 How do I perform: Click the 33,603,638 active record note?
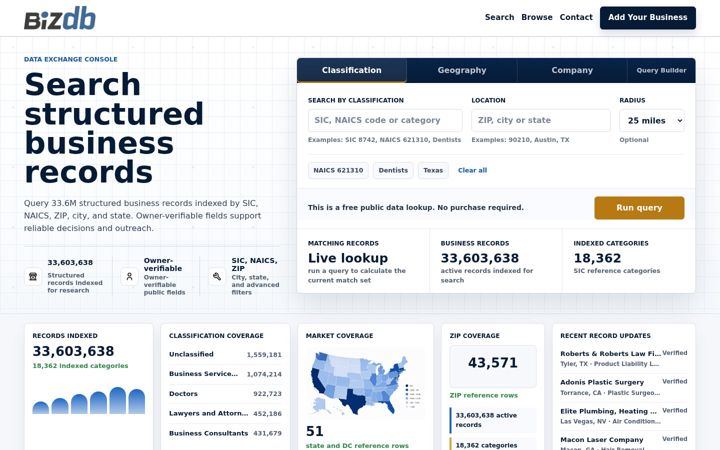tap(492, 420)
